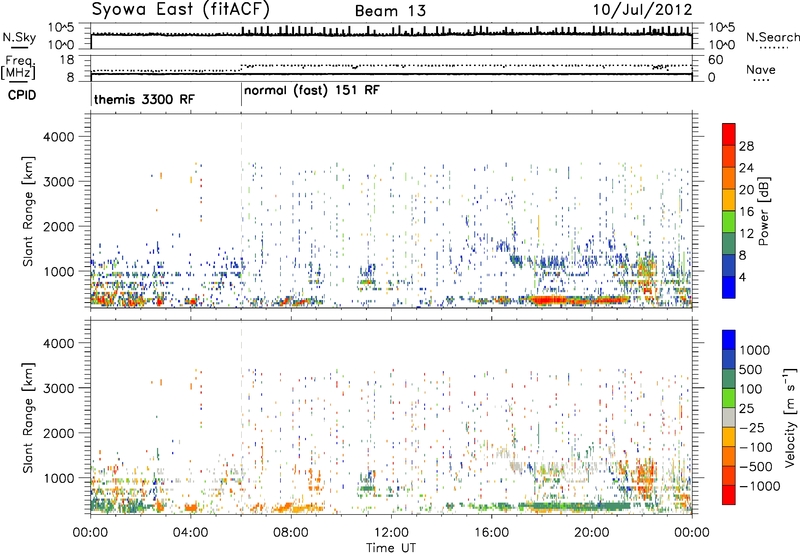Click the '-25' tick on the Velocity colorbar

752,428
